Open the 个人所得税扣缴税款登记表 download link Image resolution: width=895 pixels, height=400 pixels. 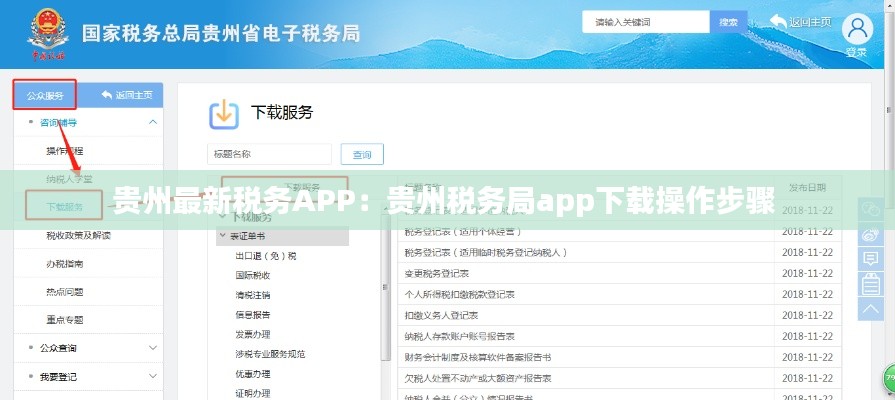[459, 295]
